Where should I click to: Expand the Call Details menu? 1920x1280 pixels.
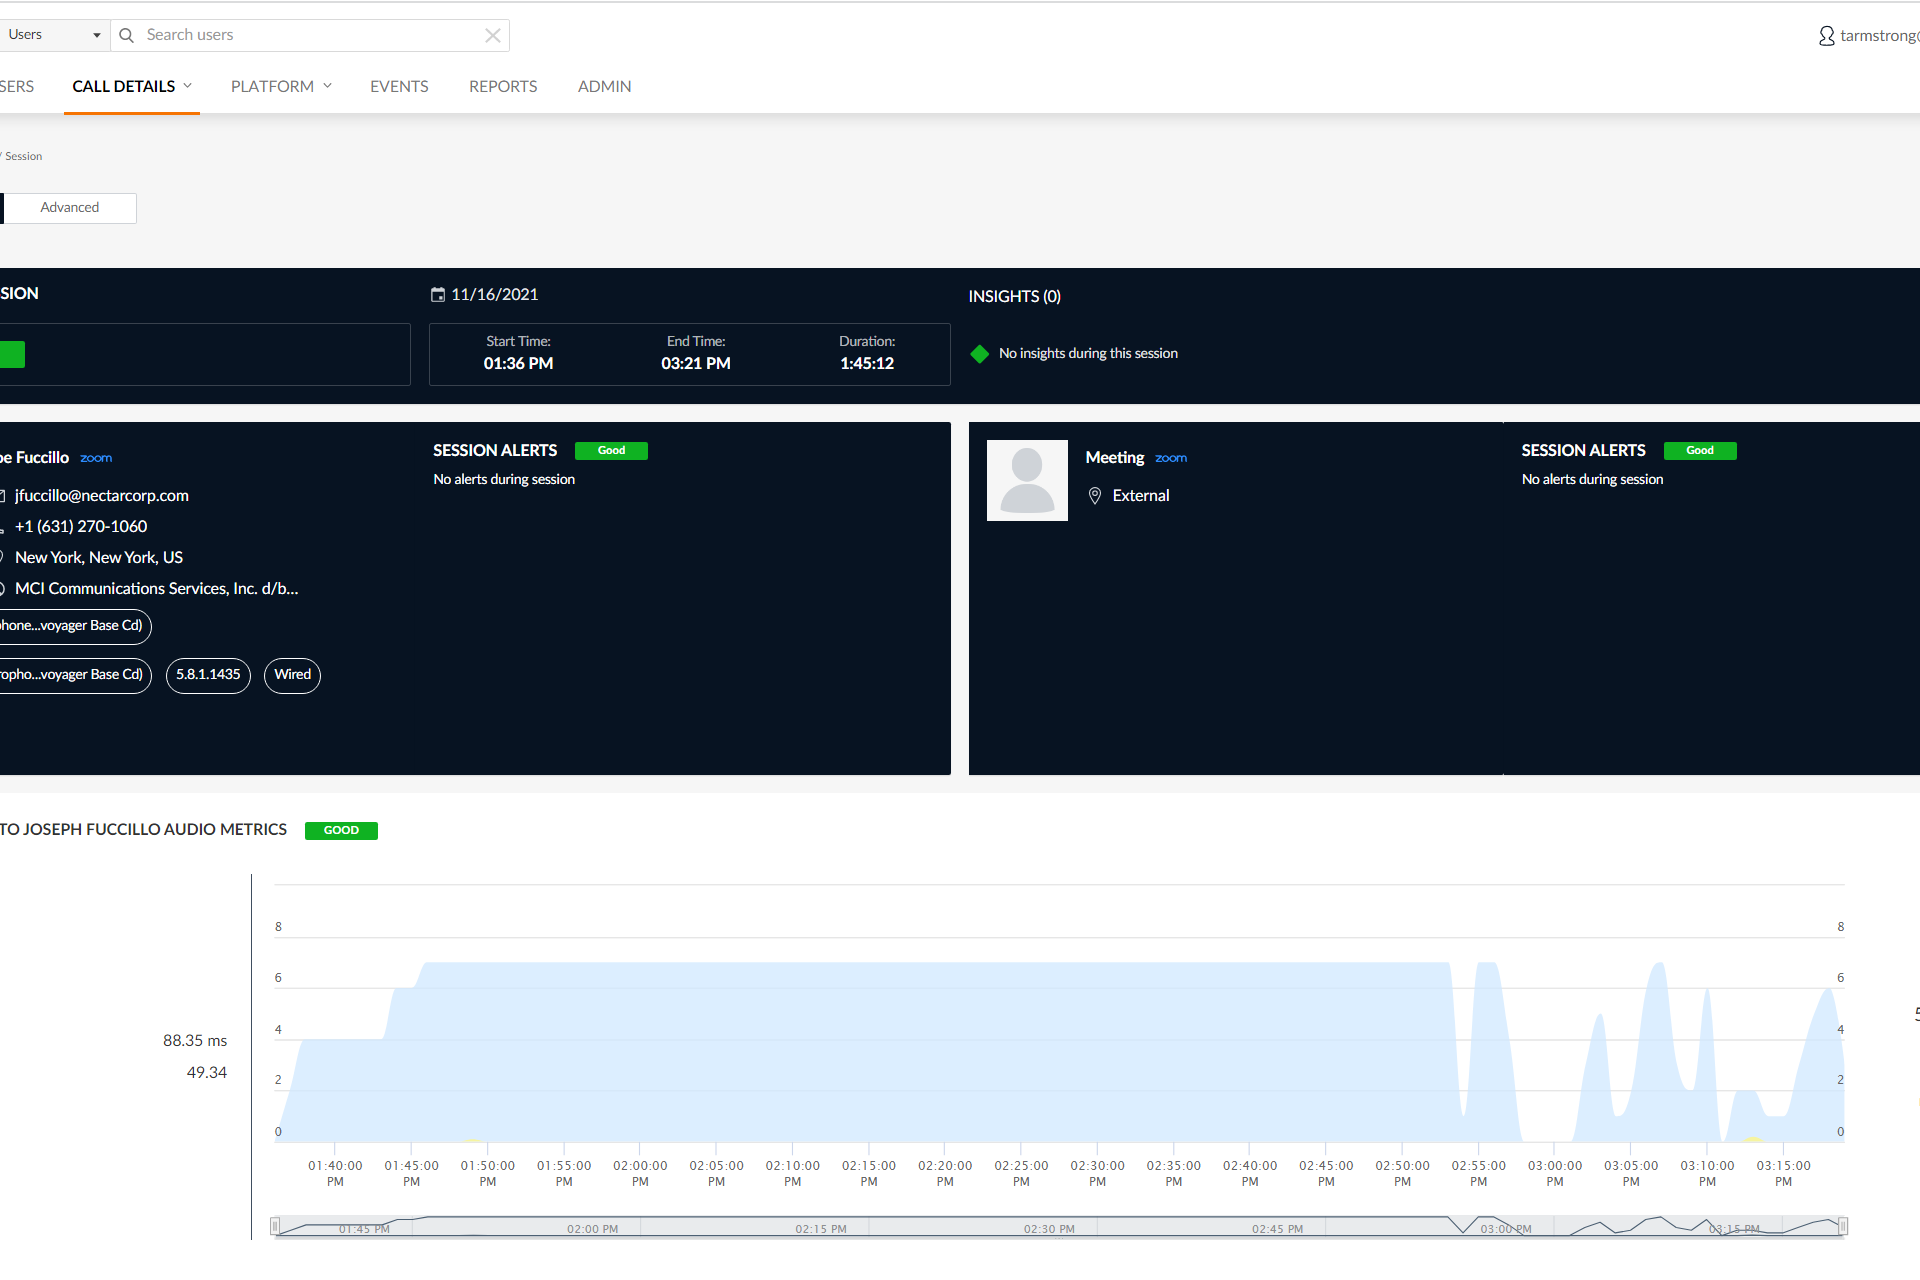pos(131,87)
